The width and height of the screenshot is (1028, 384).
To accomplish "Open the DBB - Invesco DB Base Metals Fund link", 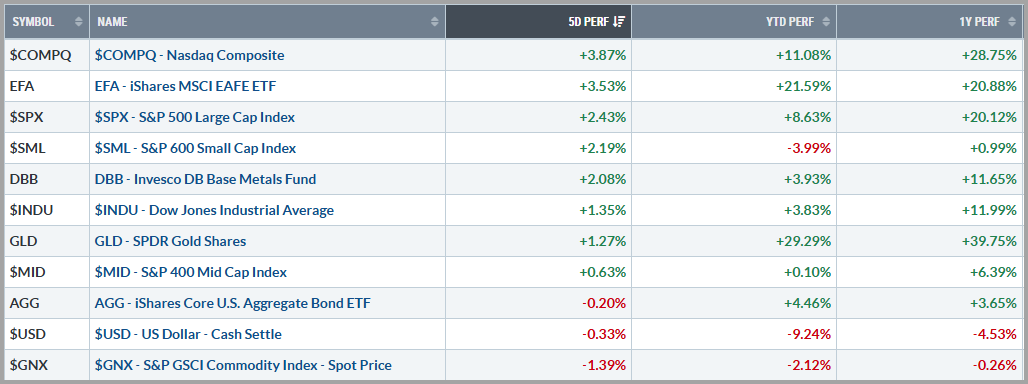I will coord(206,180).
